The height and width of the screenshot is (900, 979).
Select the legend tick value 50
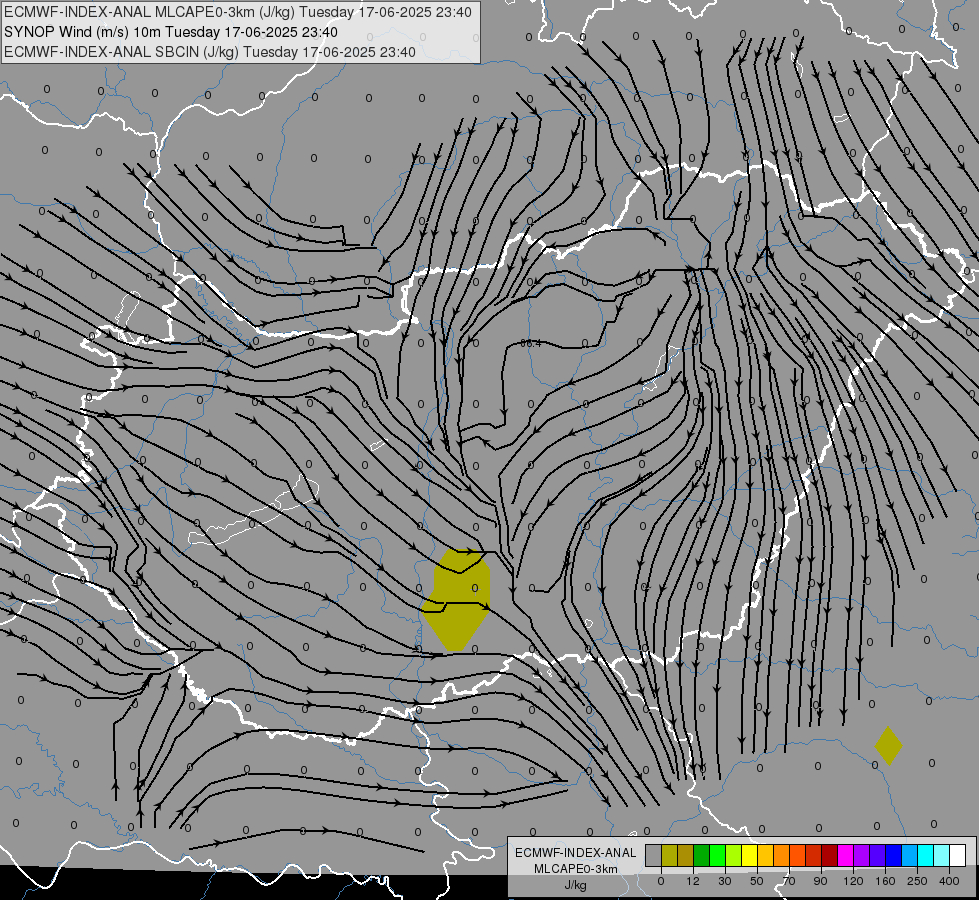pos(757,881)
